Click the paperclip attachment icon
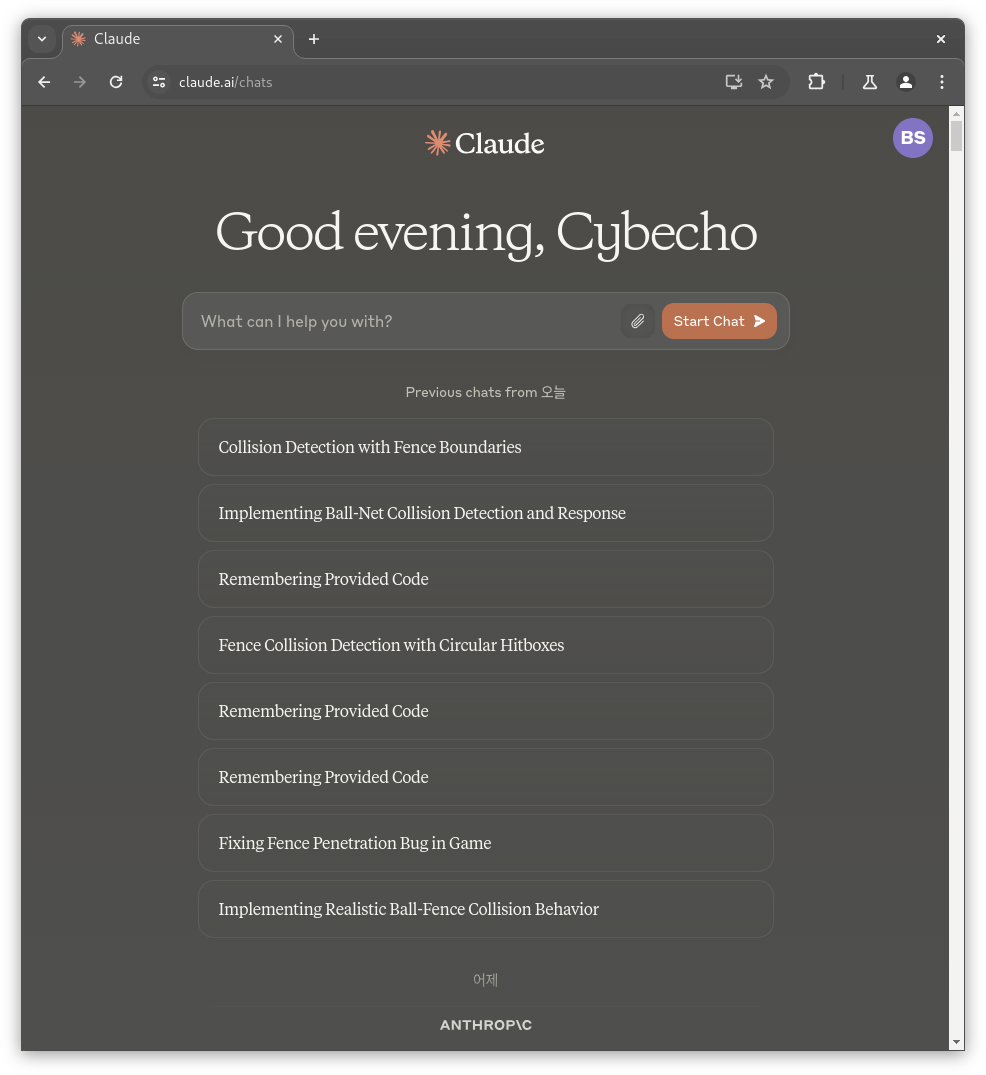Image resolution: width=986 pixels, height=1075 pixels. [x=637, y=321]
